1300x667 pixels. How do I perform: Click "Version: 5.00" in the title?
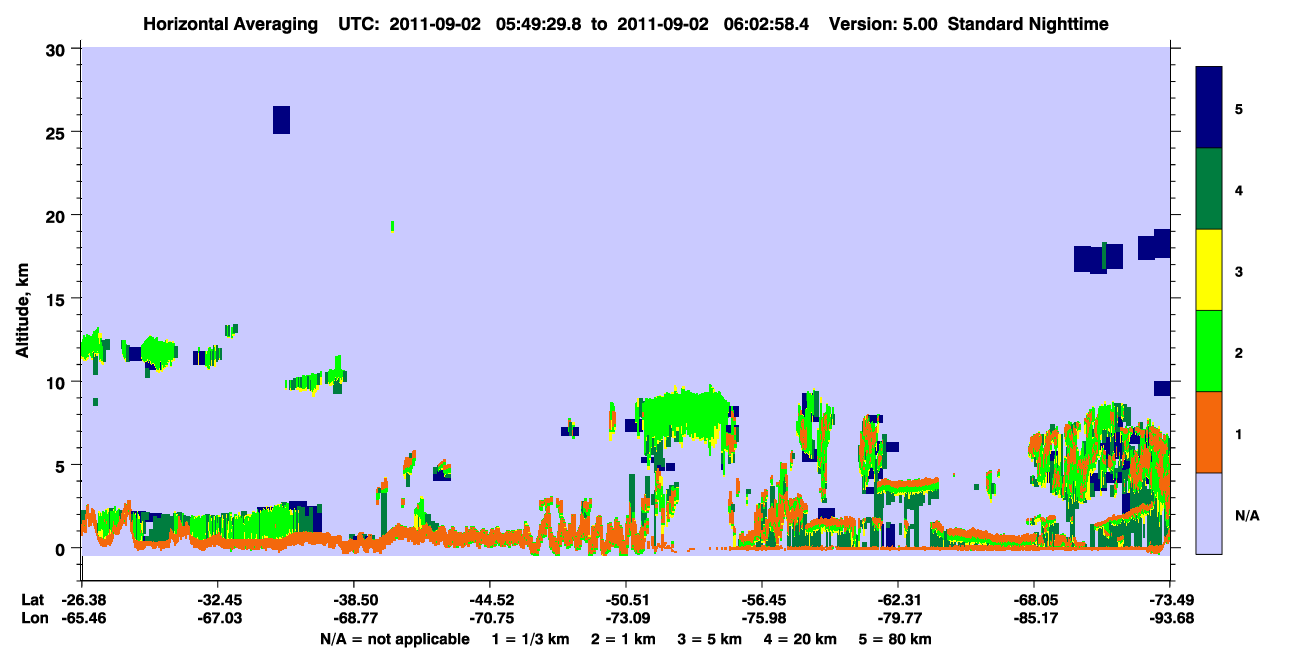(881, 24)
